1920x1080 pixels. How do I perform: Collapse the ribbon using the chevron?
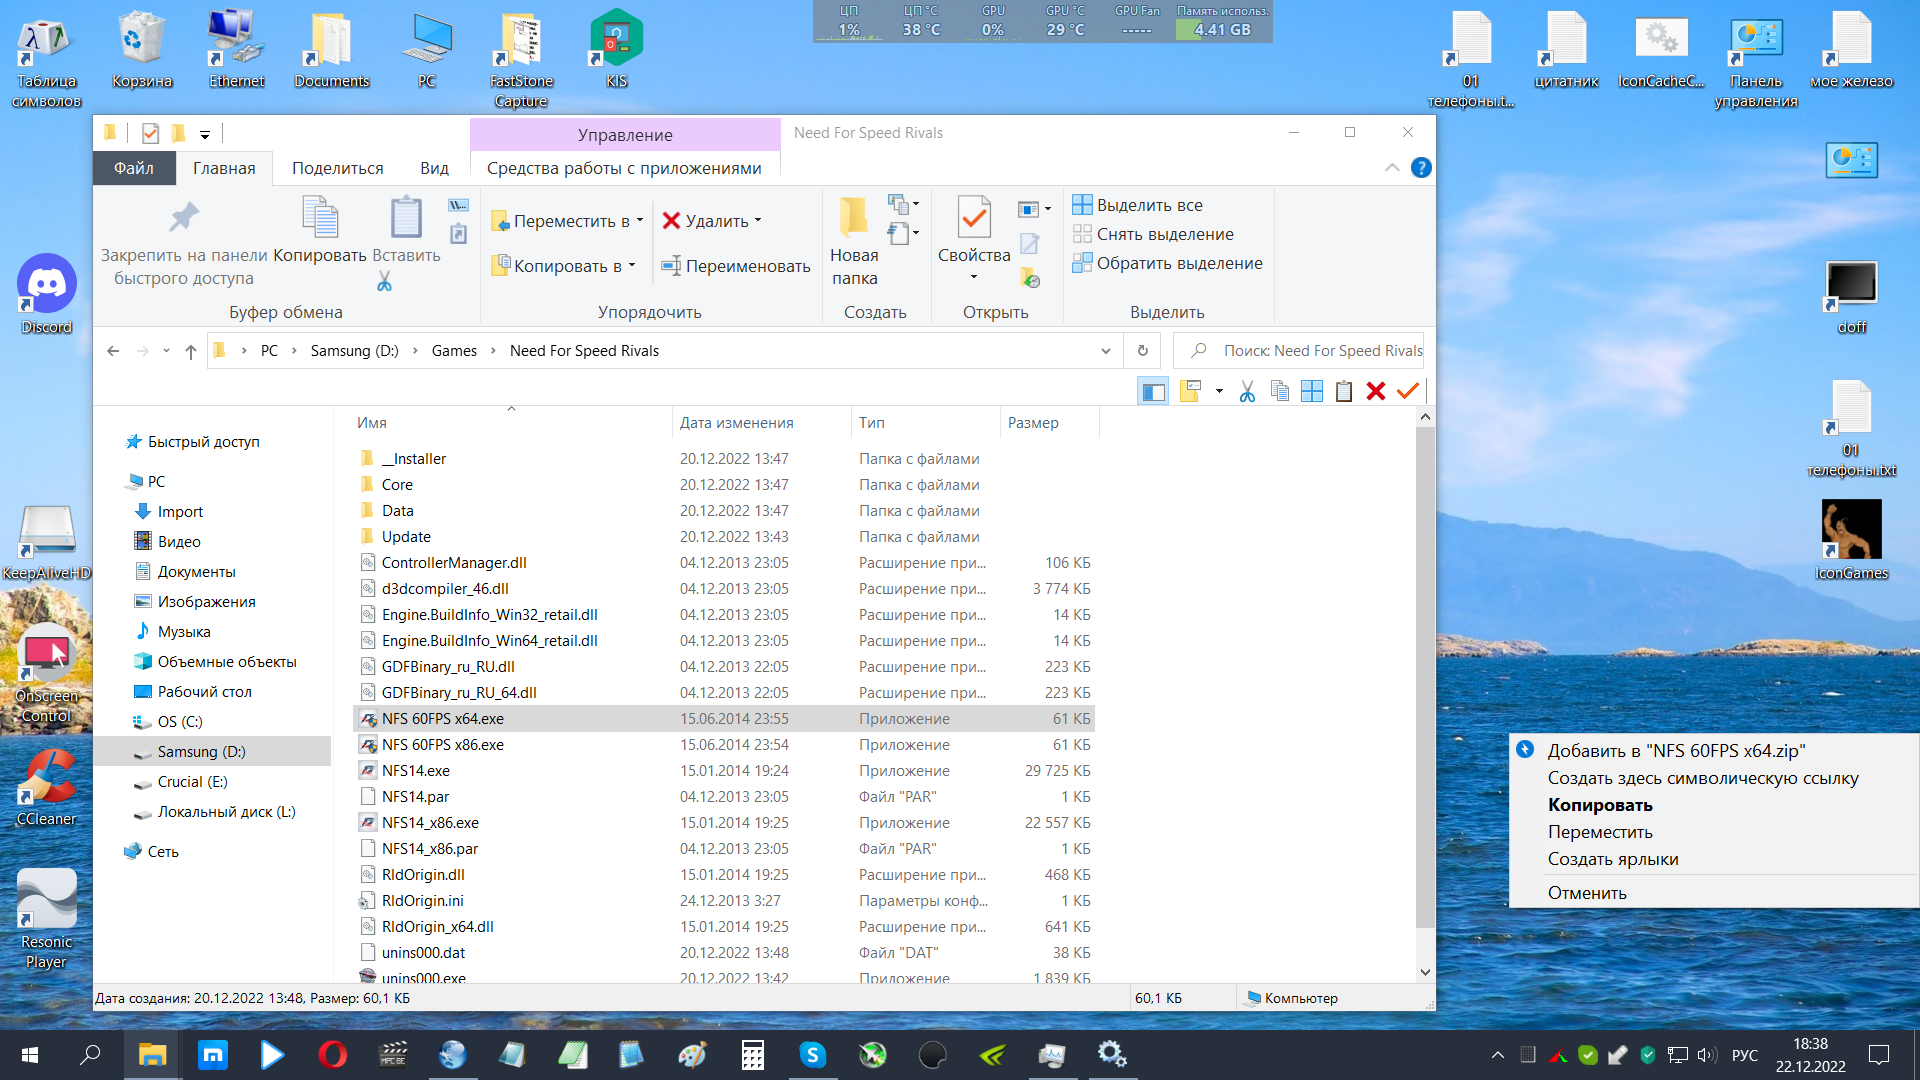(1391, 168)
